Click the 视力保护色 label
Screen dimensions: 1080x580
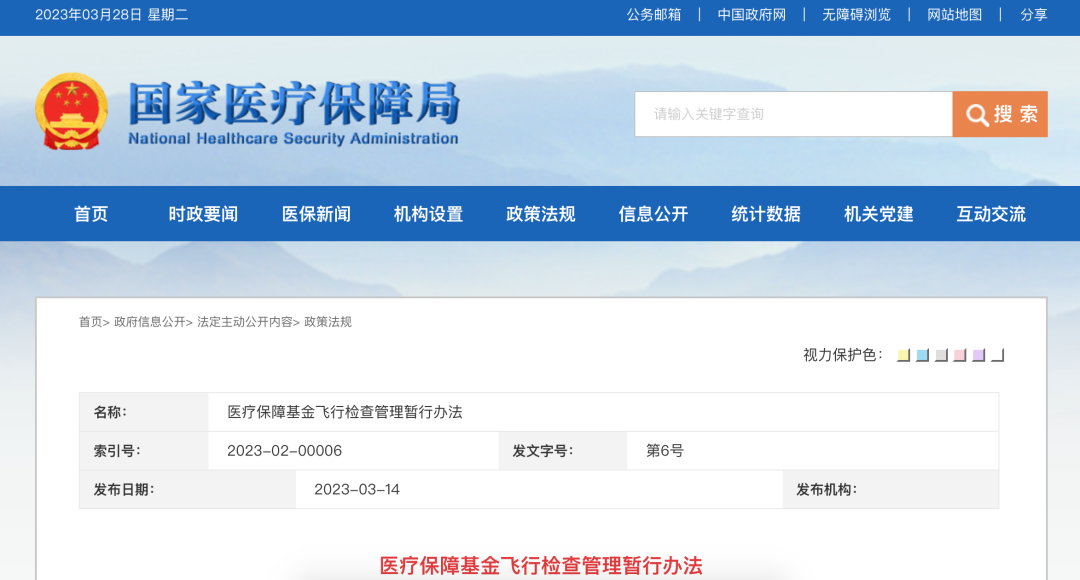(x=843, y=355)
